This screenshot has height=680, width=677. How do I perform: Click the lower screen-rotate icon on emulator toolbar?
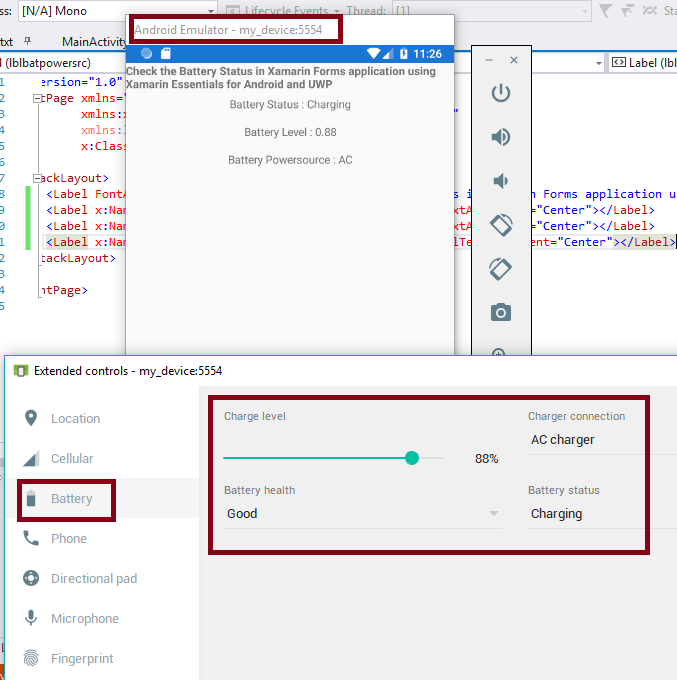tap(500, 269)
